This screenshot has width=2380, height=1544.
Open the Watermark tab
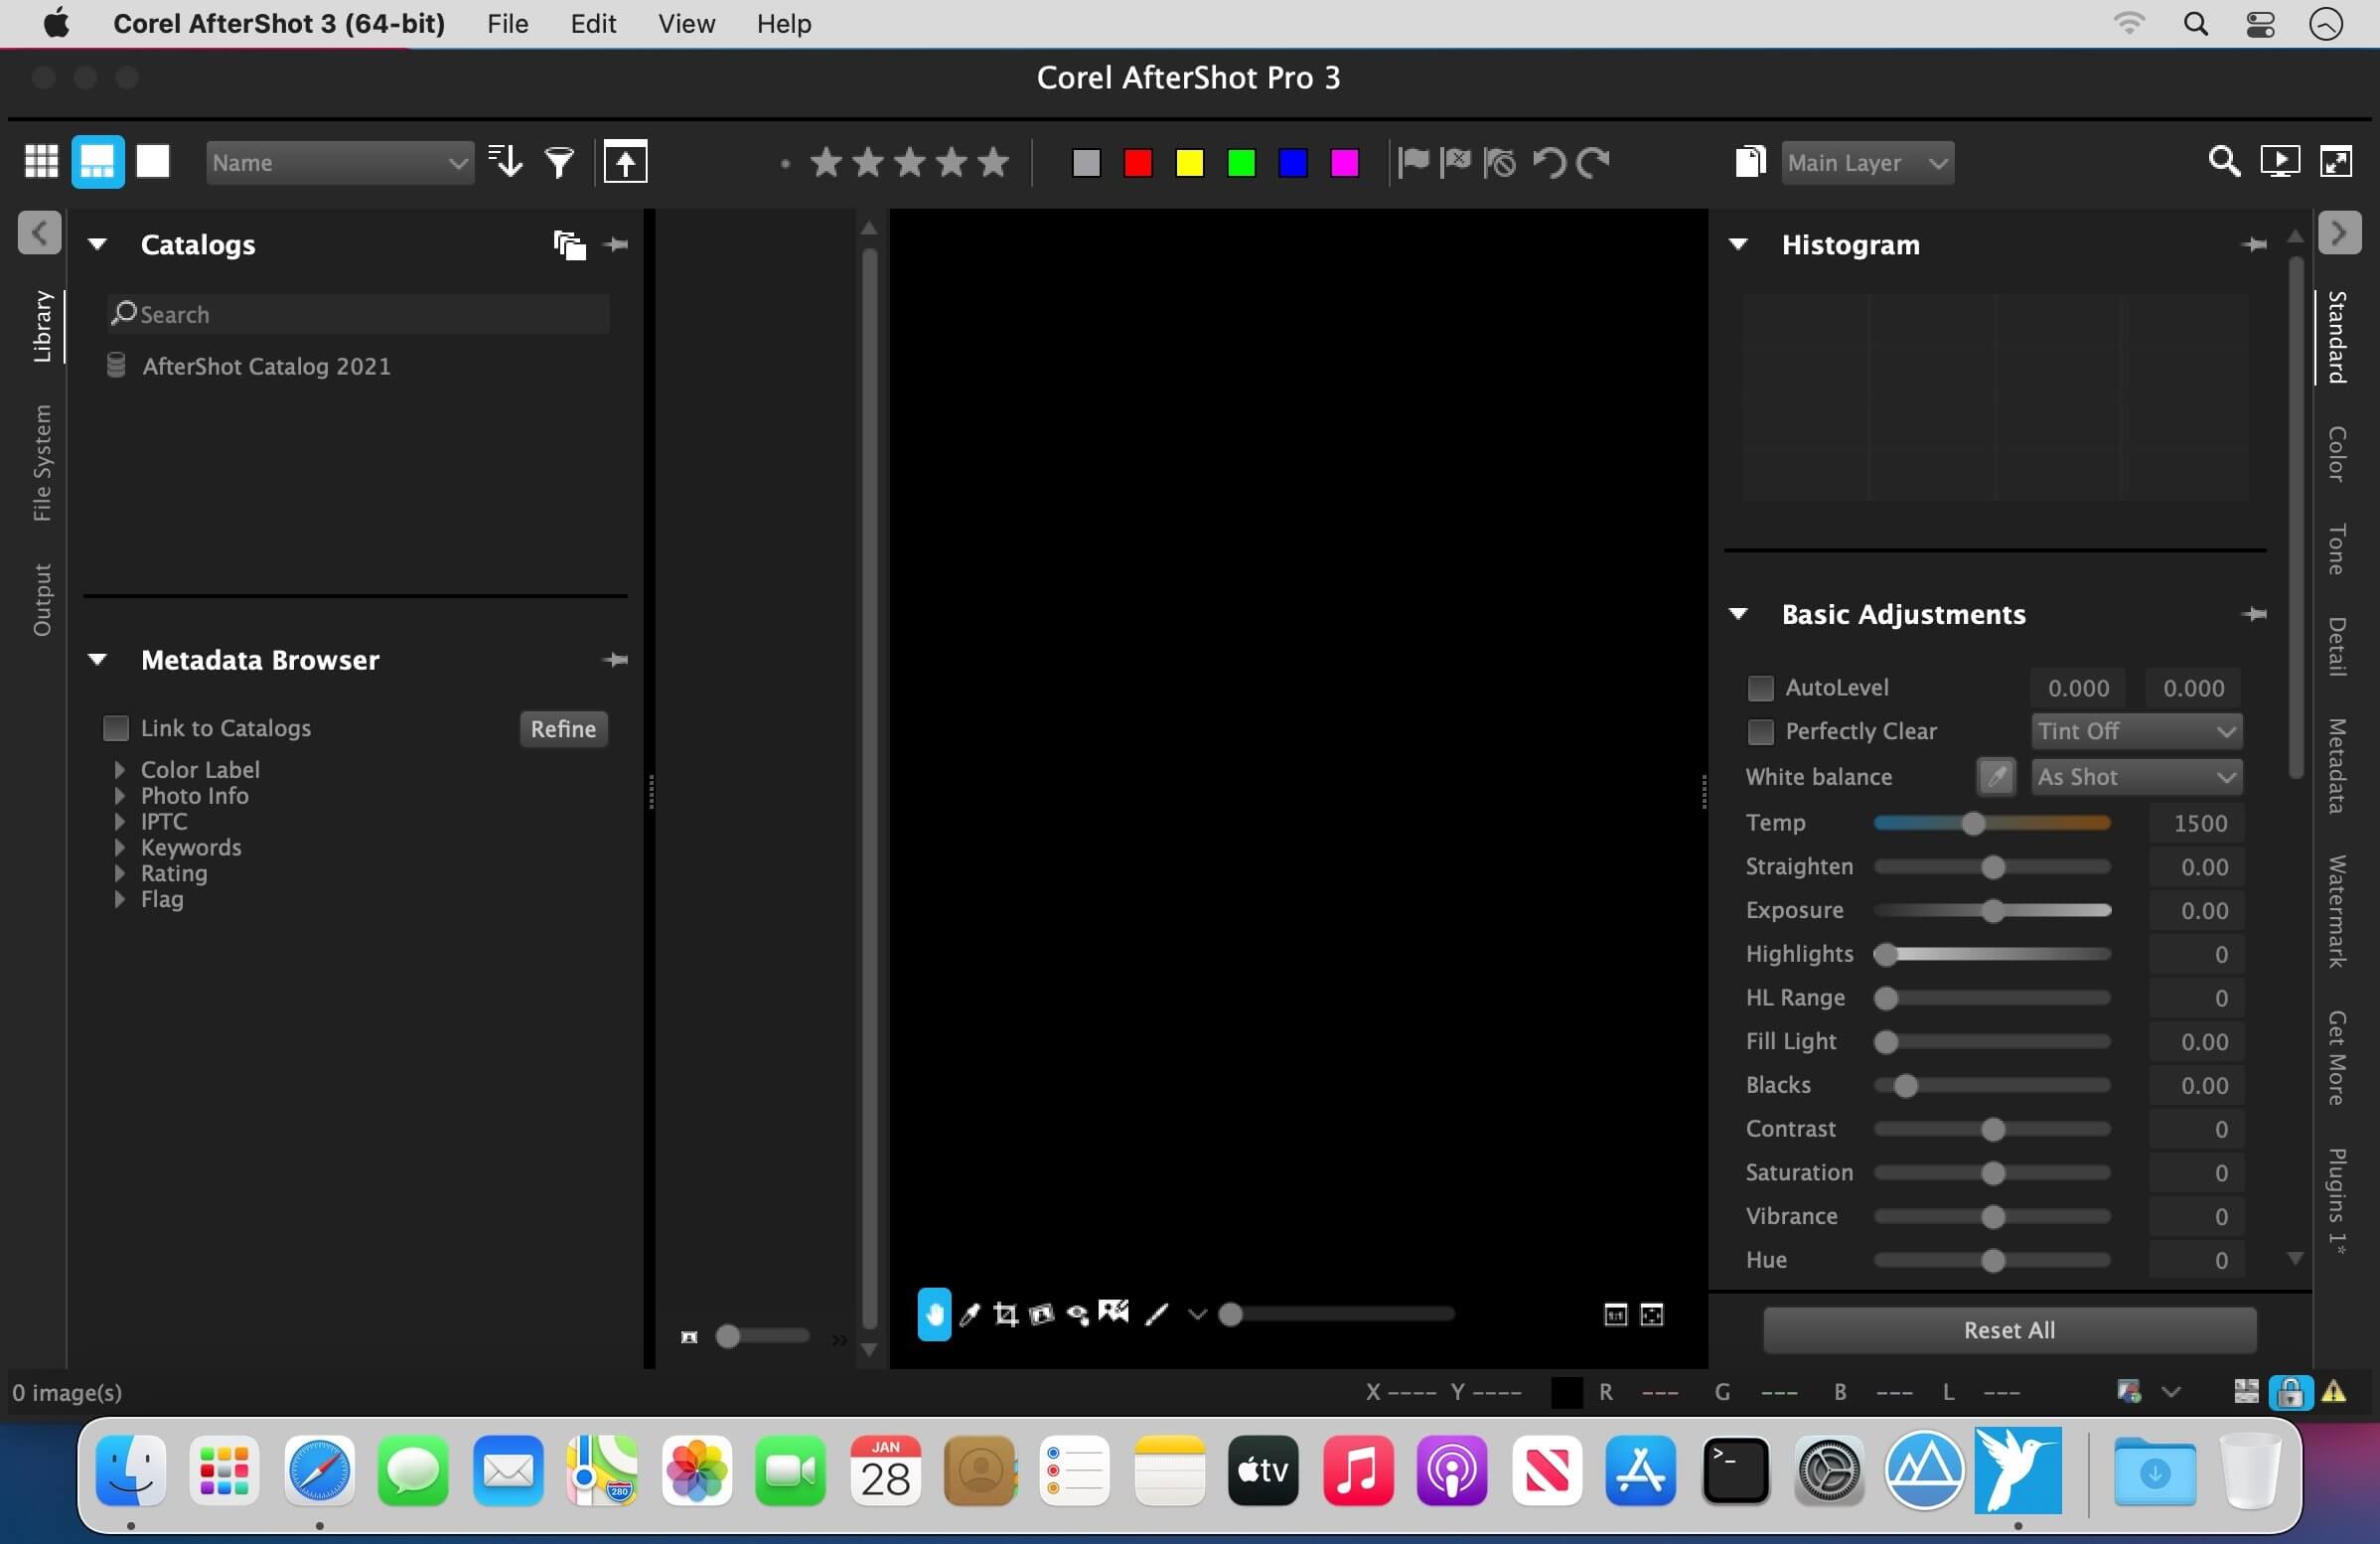click(x=2336, y=912)
